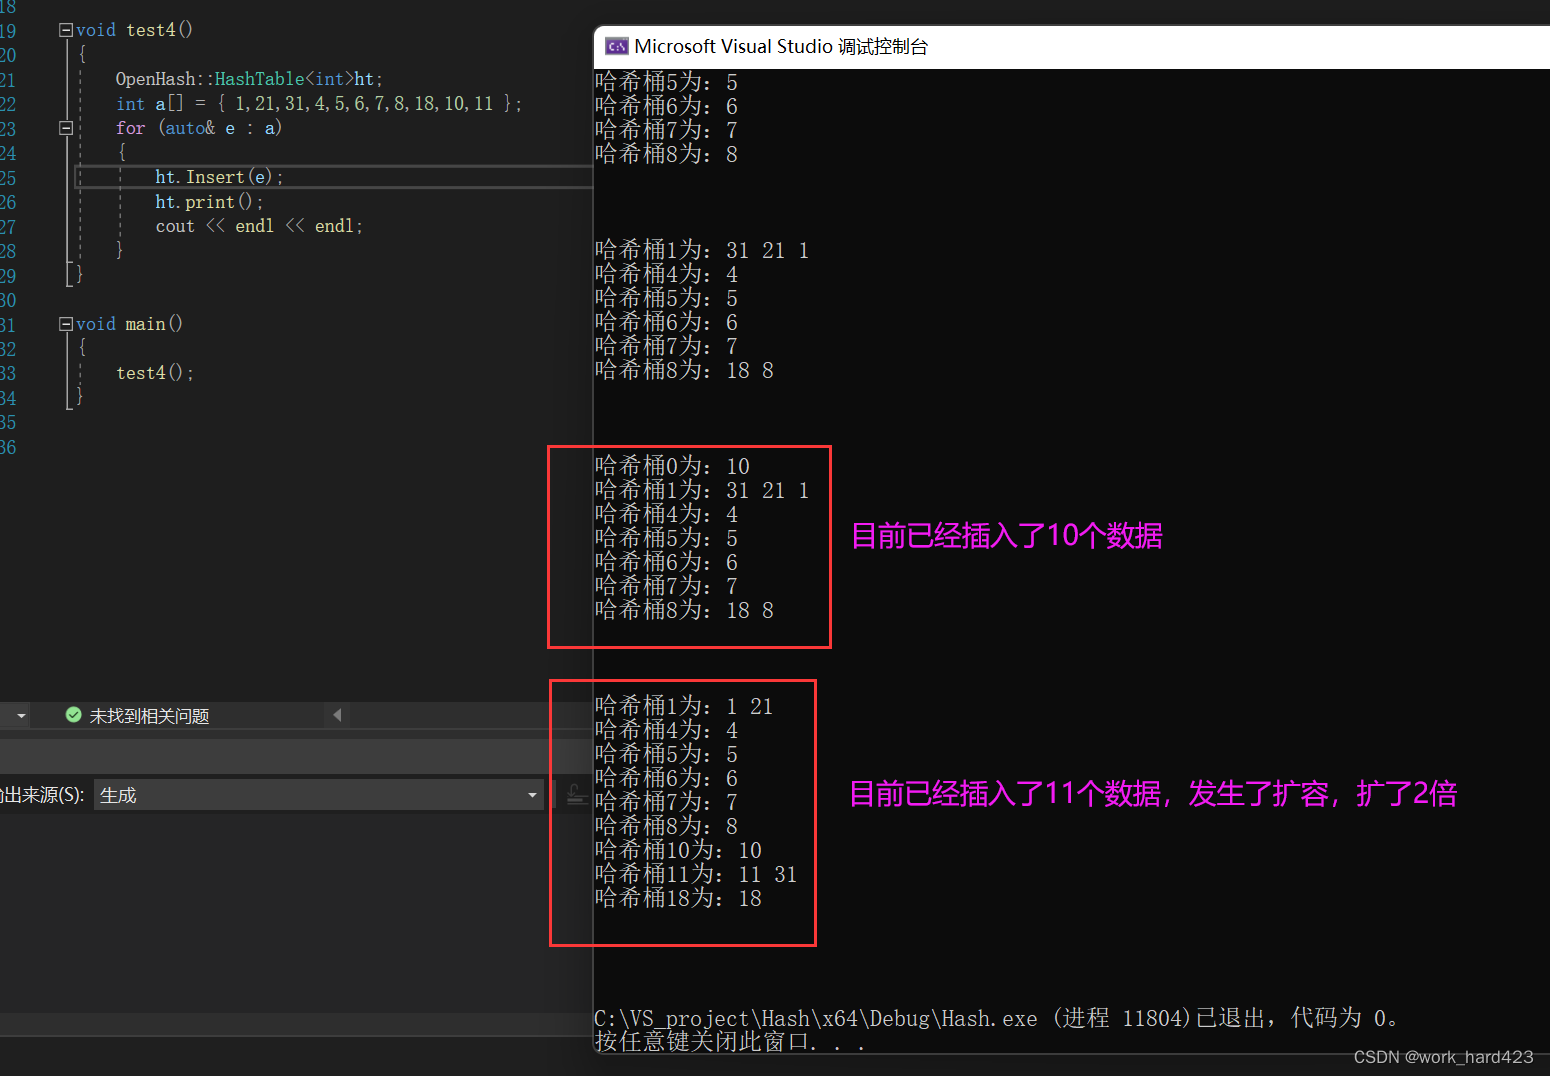Click the OpenHash::HashTable<int>ht; code line
The width and height of the screenshot is (1550, 1076).
pos(249,79)
